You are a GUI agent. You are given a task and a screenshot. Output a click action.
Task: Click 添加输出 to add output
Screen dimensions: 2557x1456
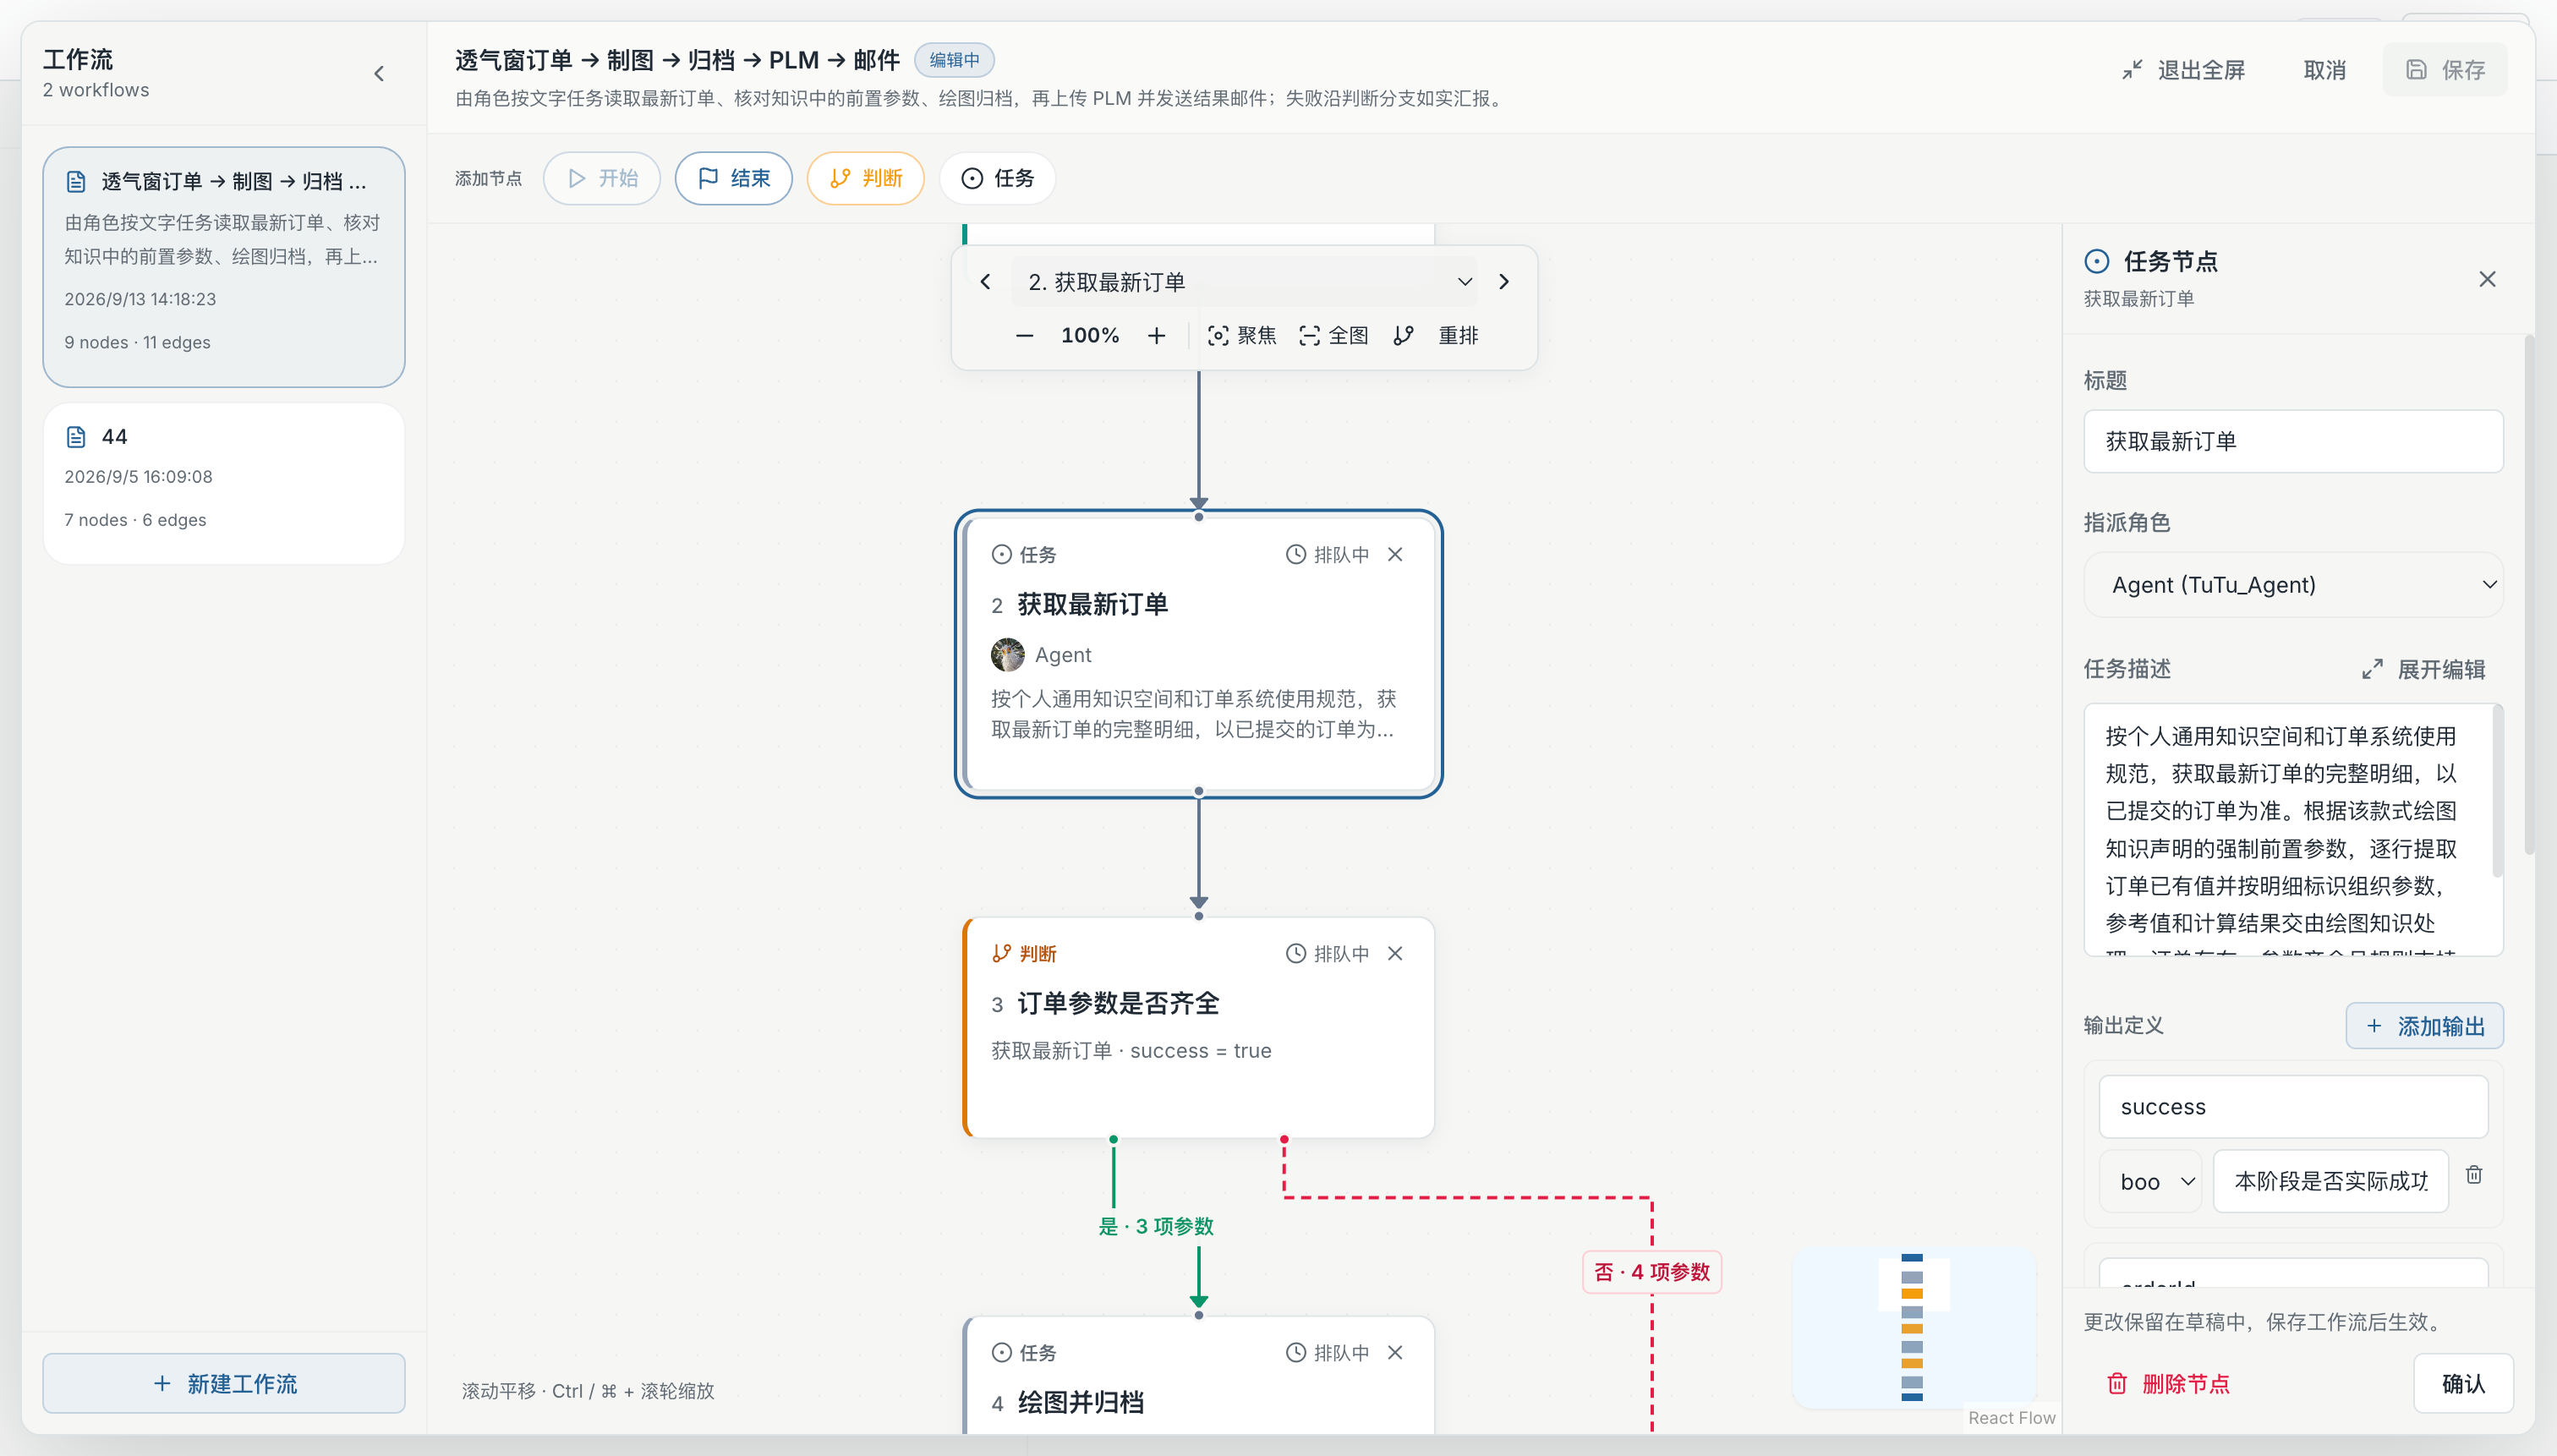click(2424, 1026)
